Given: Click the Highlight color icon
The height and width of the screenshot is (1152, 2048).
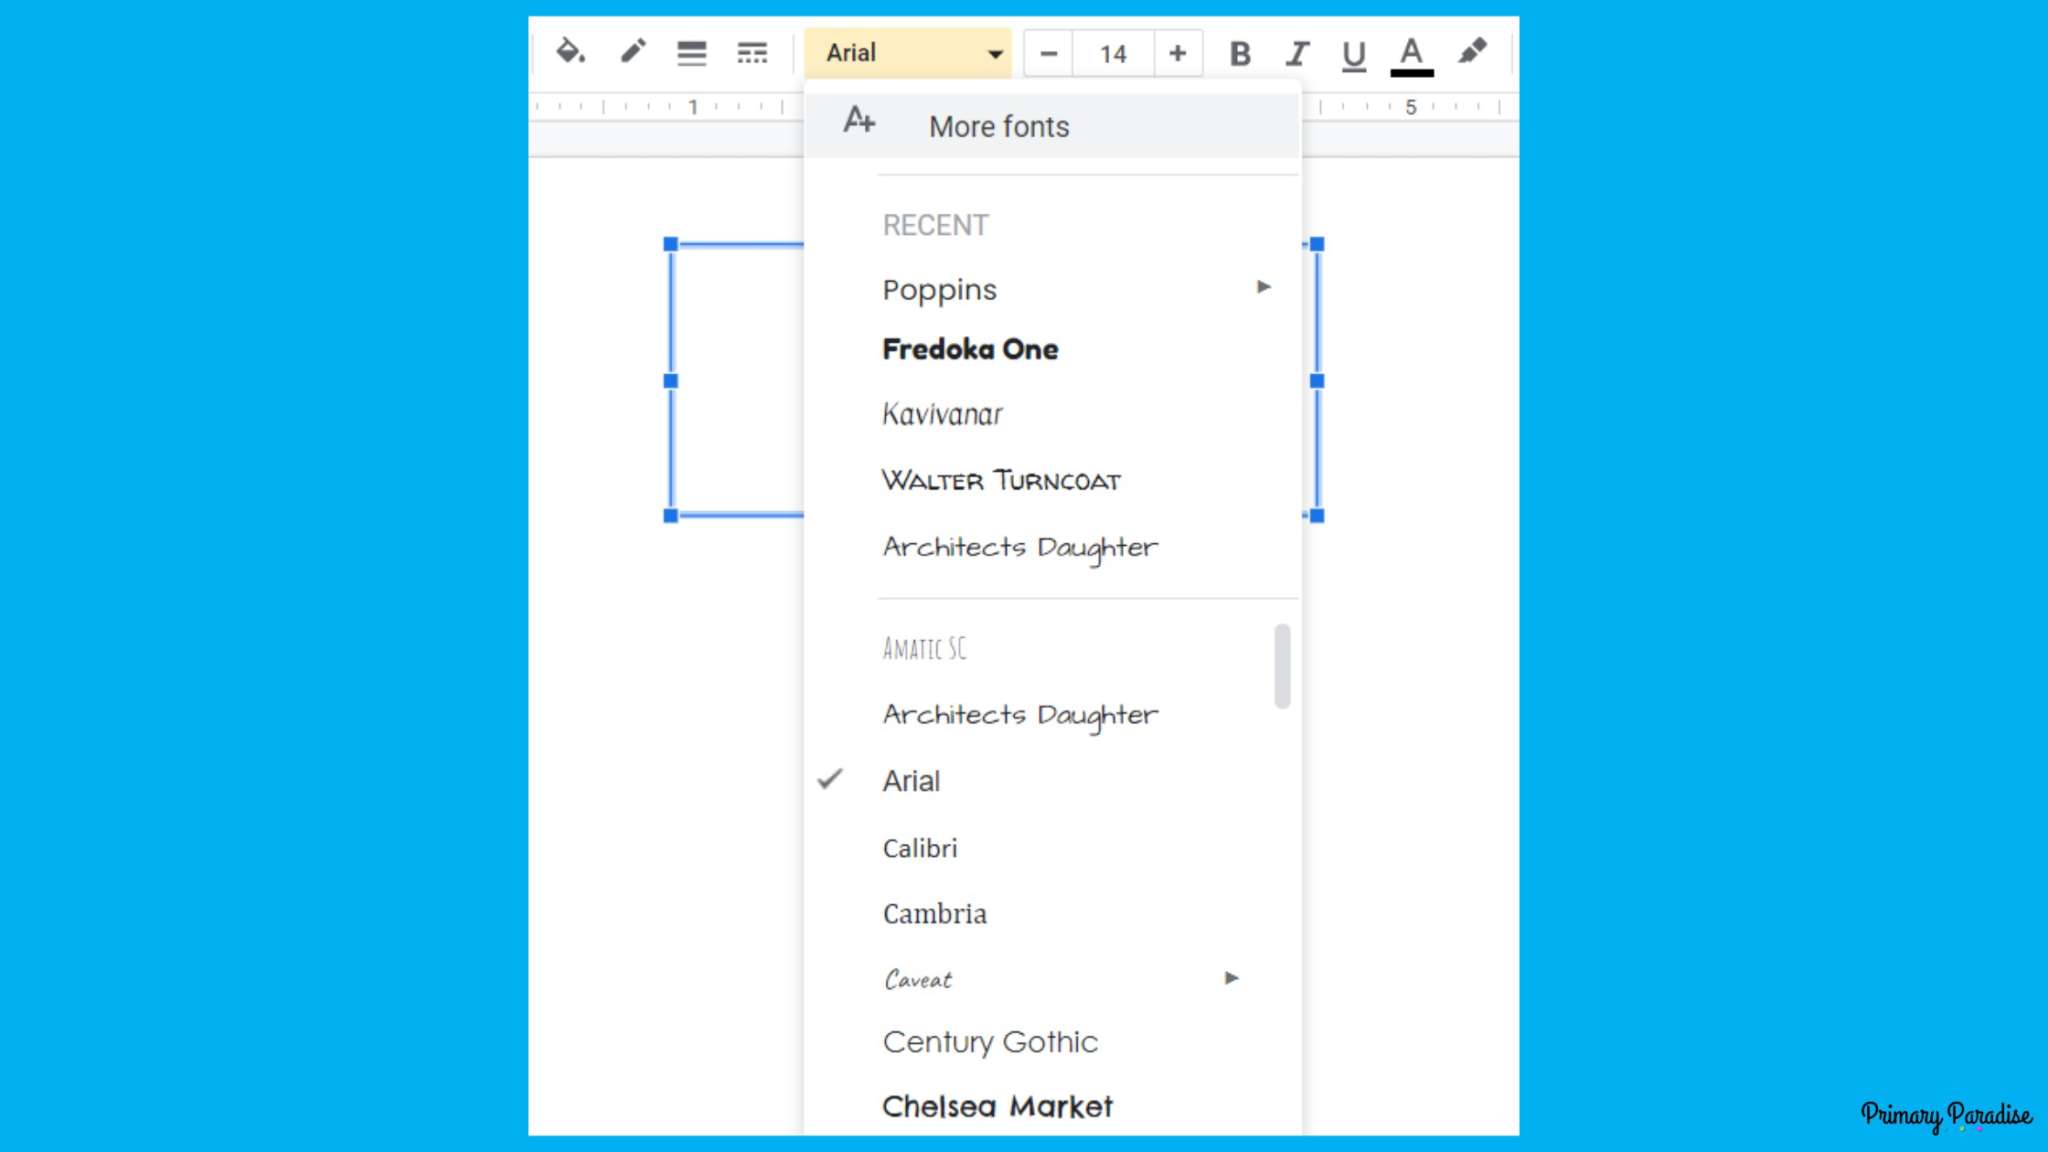Looking at the screenshot, I should coord(1471,53).
